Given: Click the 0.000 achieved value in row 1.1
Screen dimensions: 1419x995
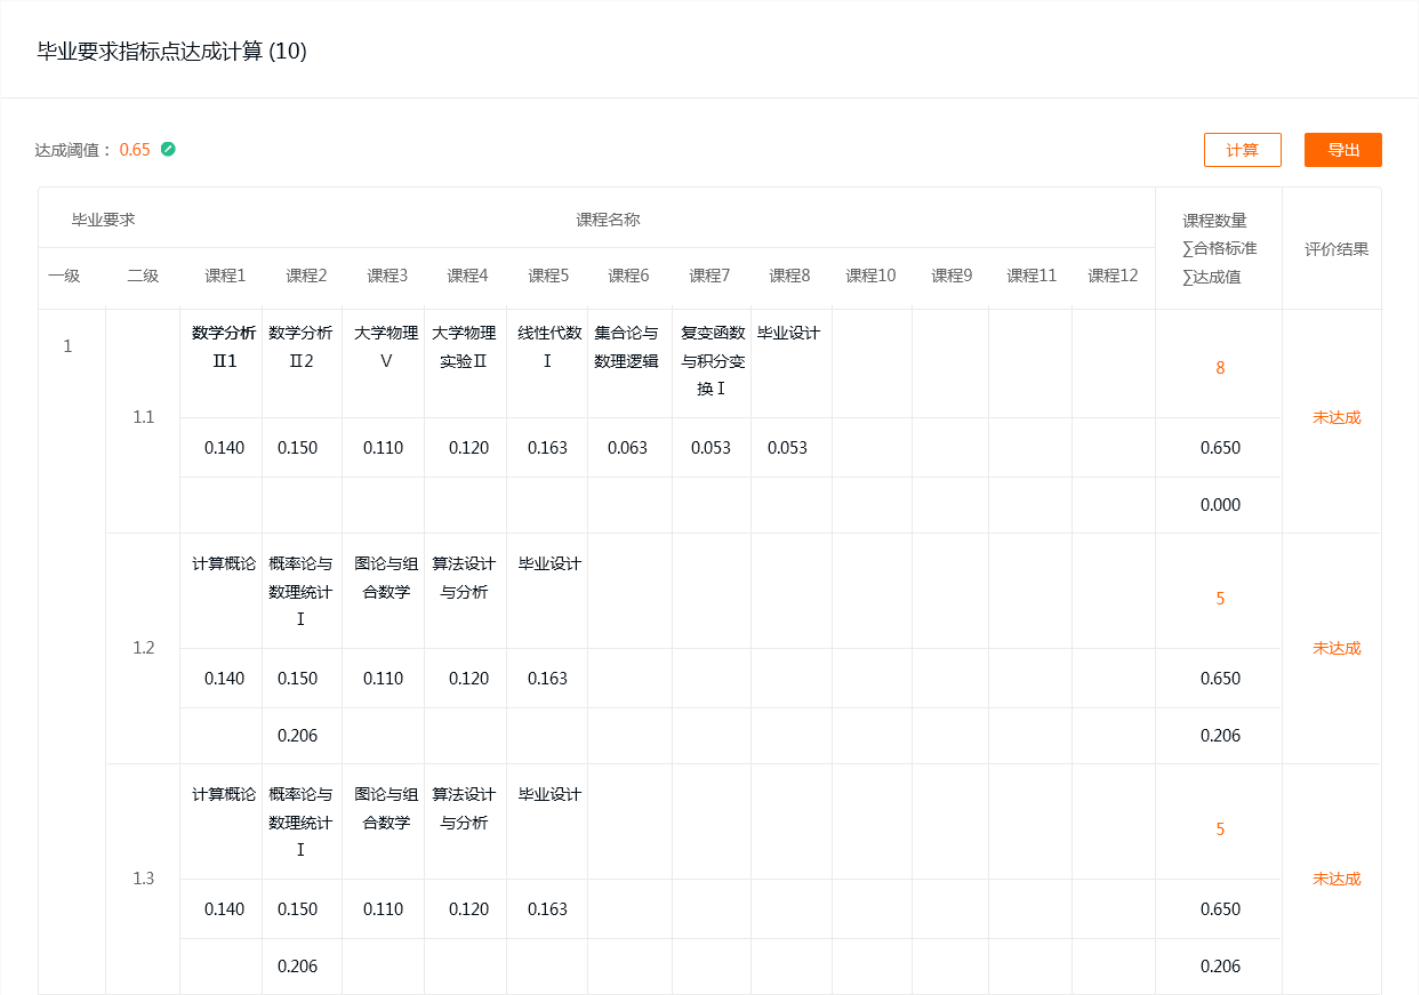Looking at the screenshot, I should 1220,505.
